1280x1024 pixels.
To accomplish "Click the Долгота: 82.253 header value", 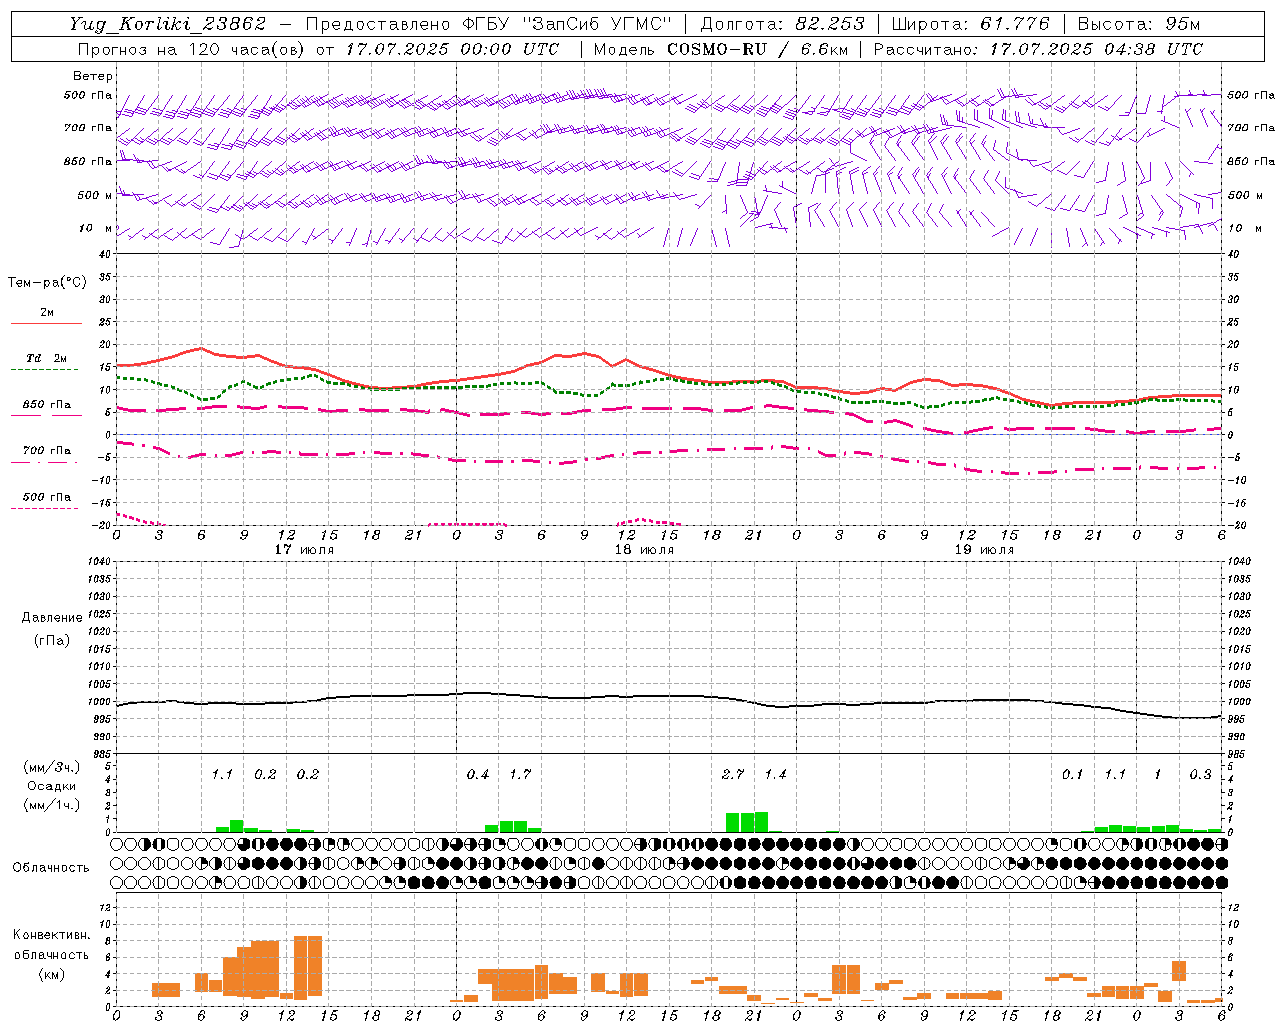I will [x=783, y=24].
